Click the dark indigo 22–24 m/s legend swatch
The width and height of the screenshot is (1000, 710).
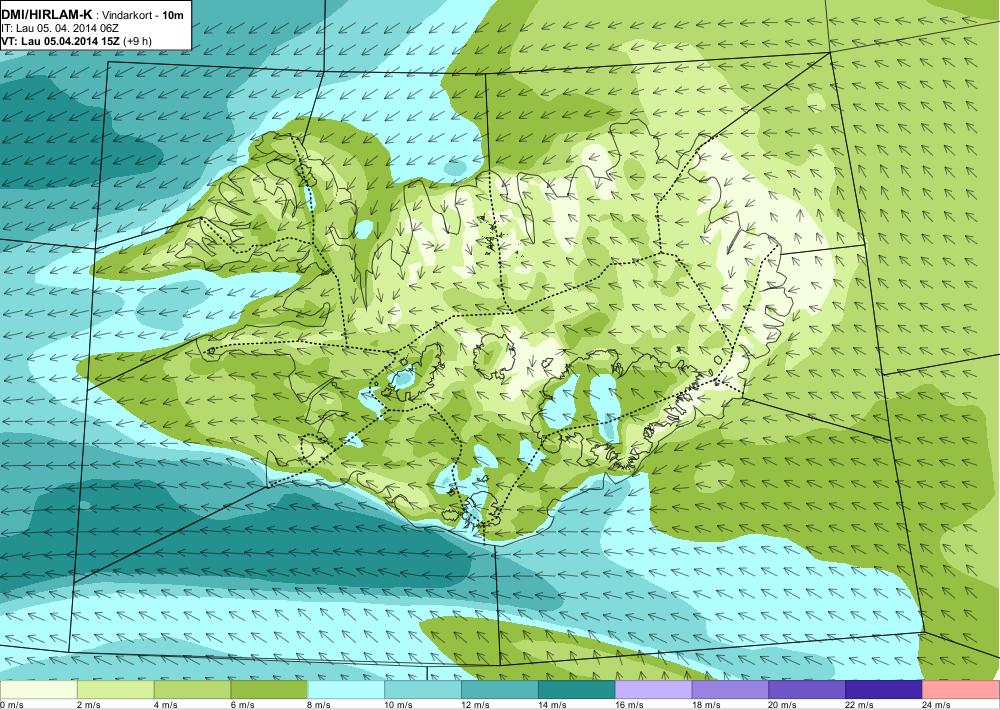(x=884, y=690)
